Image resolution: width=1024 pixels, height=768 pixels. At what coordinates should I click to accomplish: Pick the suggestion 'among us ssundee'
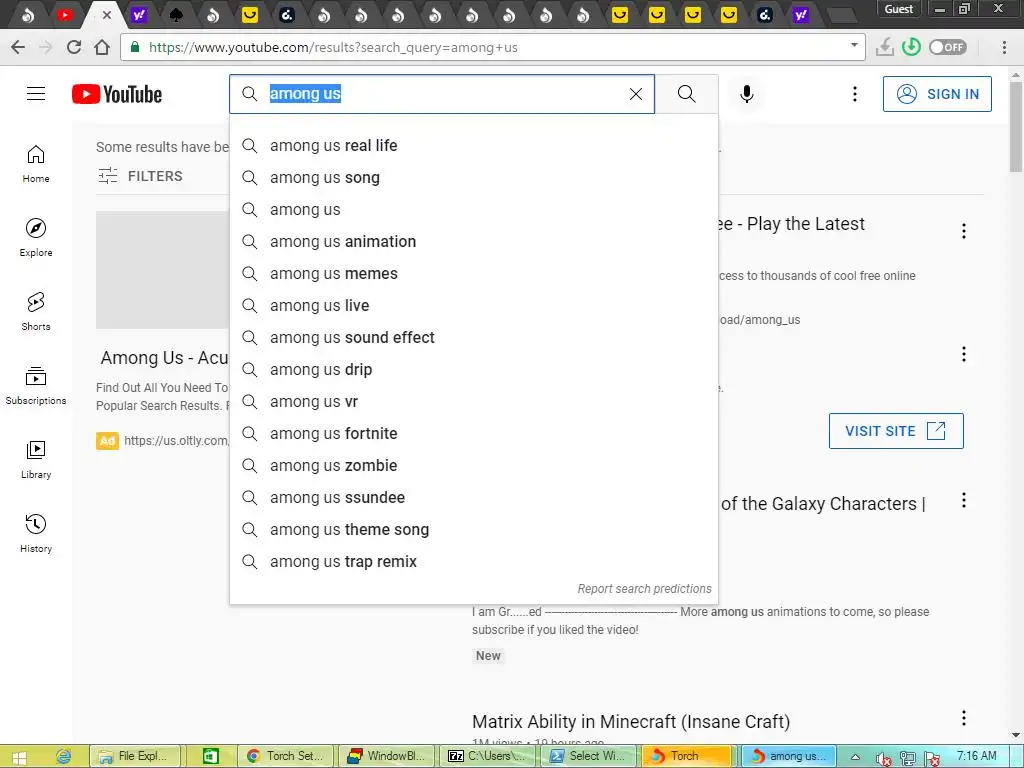pyautogui.click(x=474, y=498)
